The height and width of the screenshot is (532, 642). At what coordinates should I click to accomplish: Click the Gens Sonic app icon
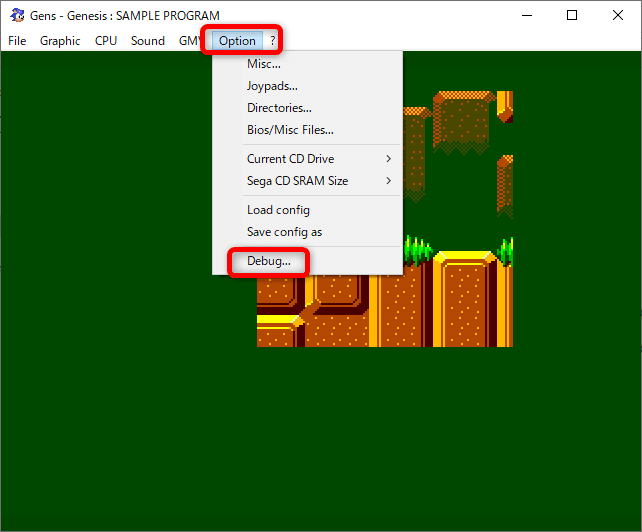[x=17, y=15]
